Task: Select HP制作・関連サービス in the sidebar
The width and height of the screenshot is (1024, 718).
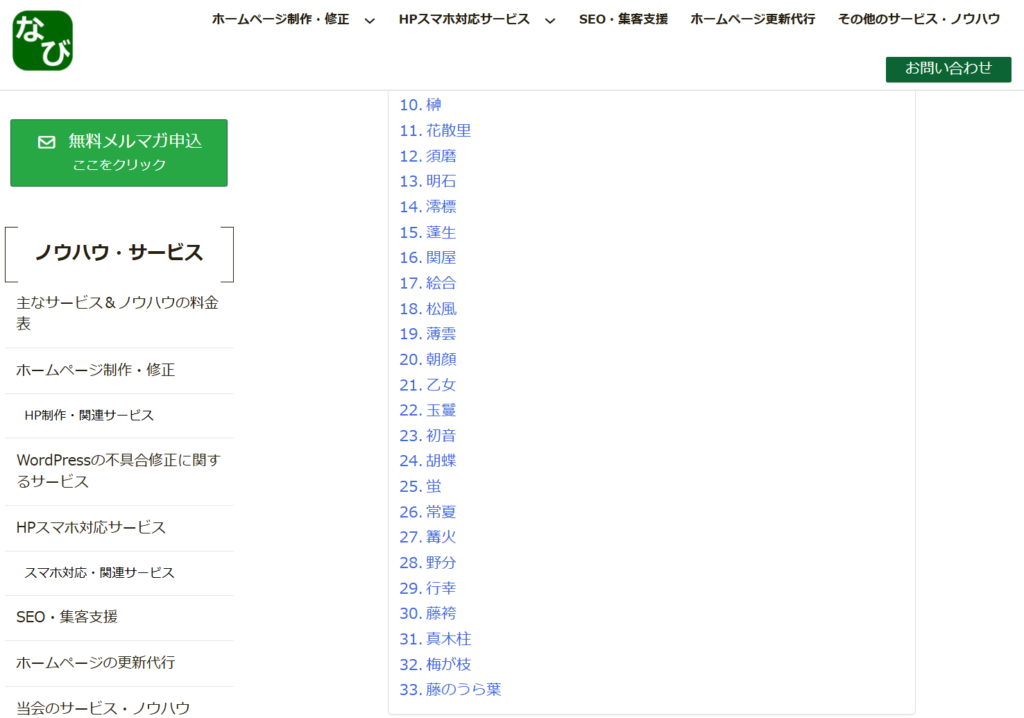Action: click(x=89, y=415)
